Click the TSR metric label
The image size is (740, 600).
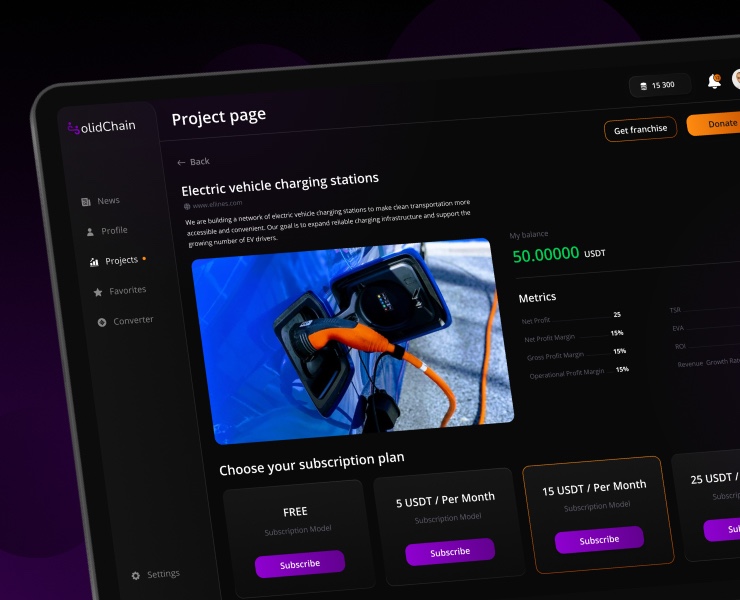click(675, 310)
